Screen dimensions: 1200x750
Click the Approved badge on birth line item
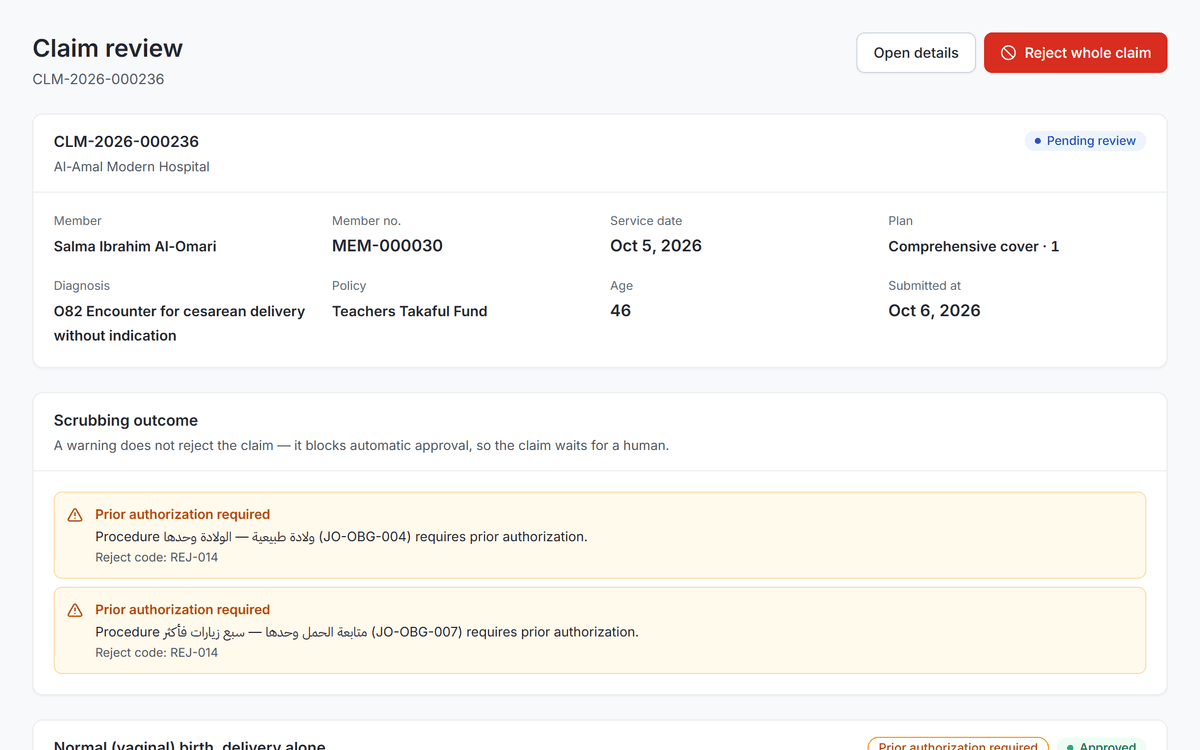click(x=1101, y=746)
